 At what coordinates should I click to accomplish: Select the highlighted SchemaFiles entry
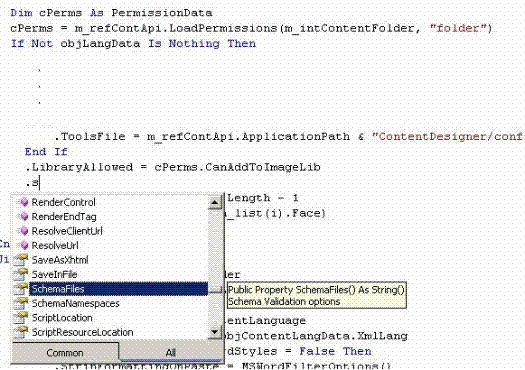click(119, 289)
